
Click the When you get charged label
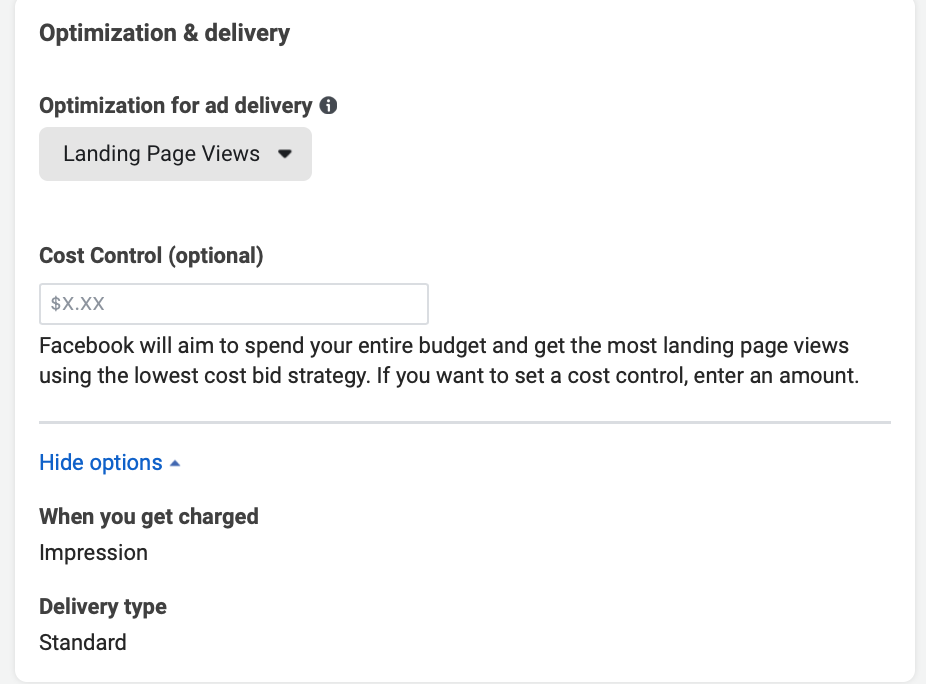coord(149,517)
